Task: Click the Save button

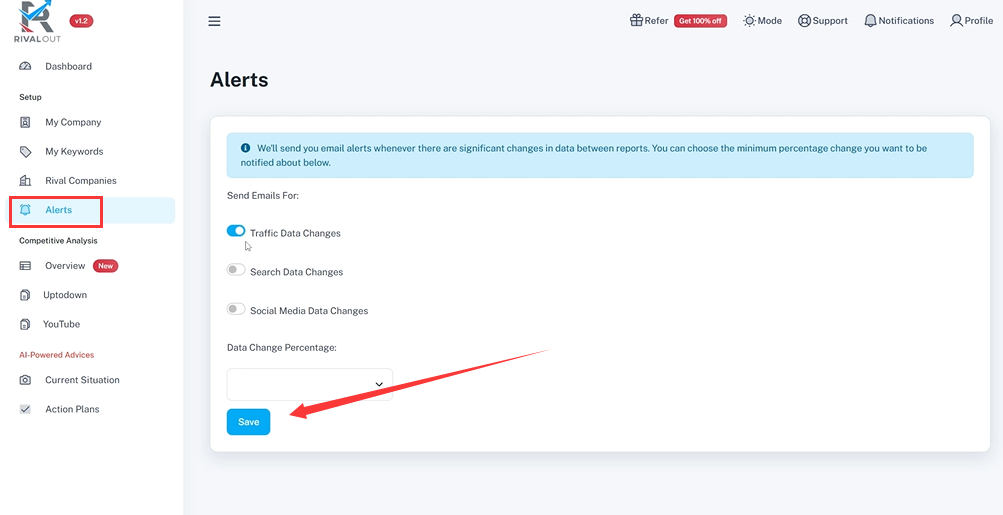Action: [x=248, y=422]
